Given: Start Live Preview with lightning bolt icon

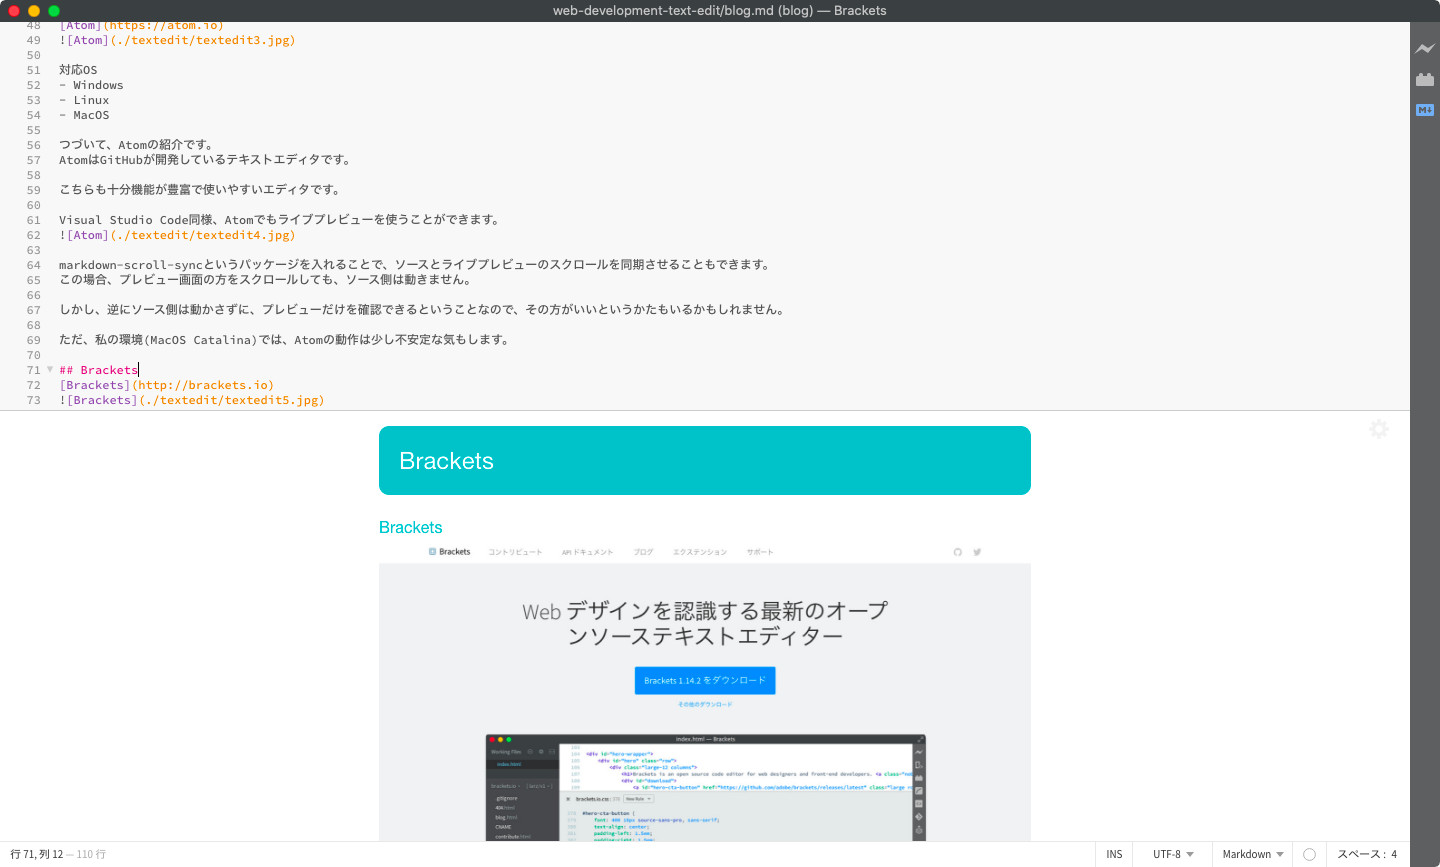Looking at the screenshot, I should pyautogui.click(x=1424, y=48).
